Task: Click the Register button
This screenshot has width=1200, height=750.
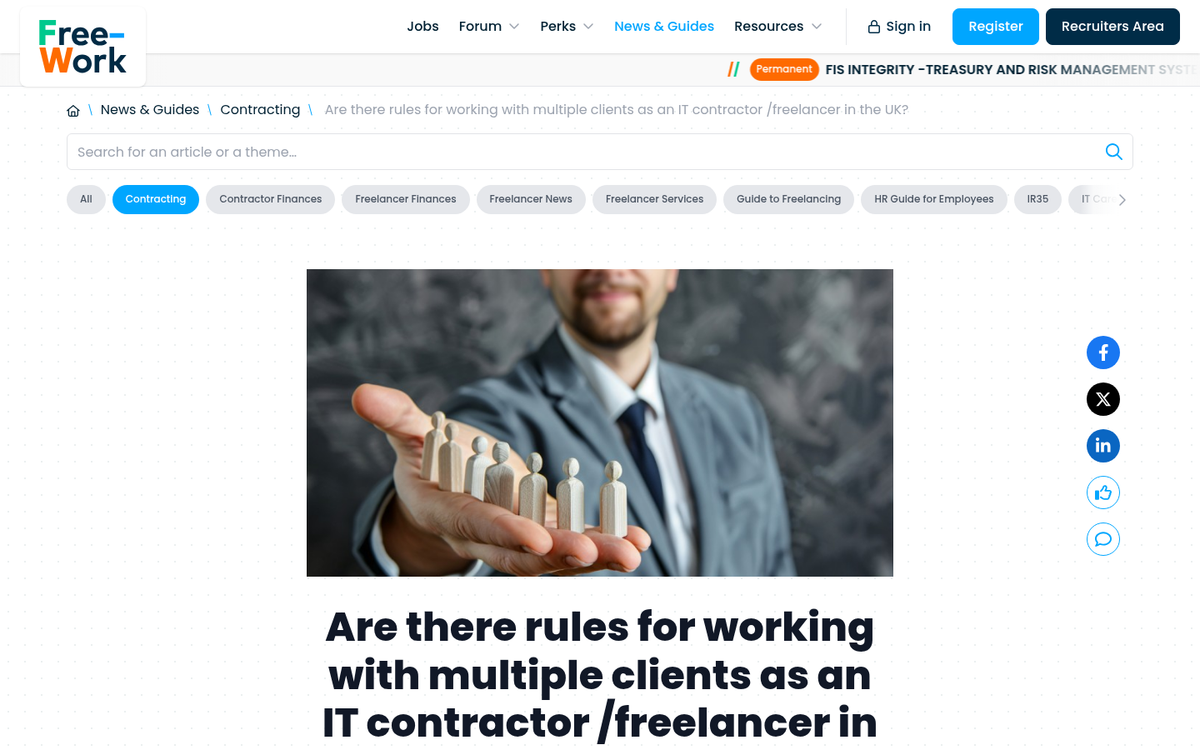Action: click(996, 27)
